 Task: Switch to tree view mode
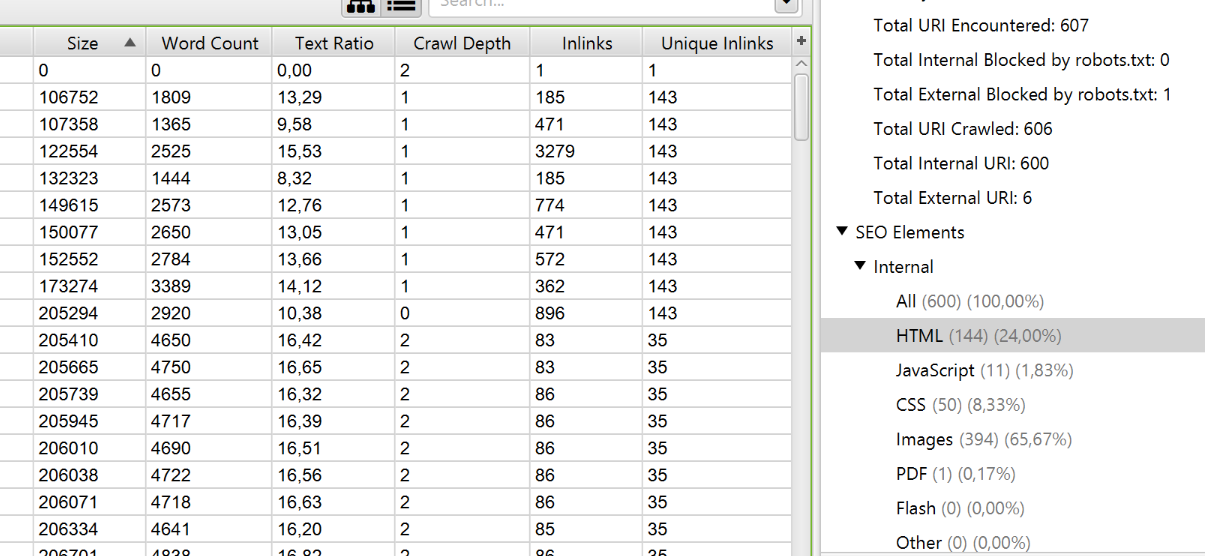[x=360, y=6]
